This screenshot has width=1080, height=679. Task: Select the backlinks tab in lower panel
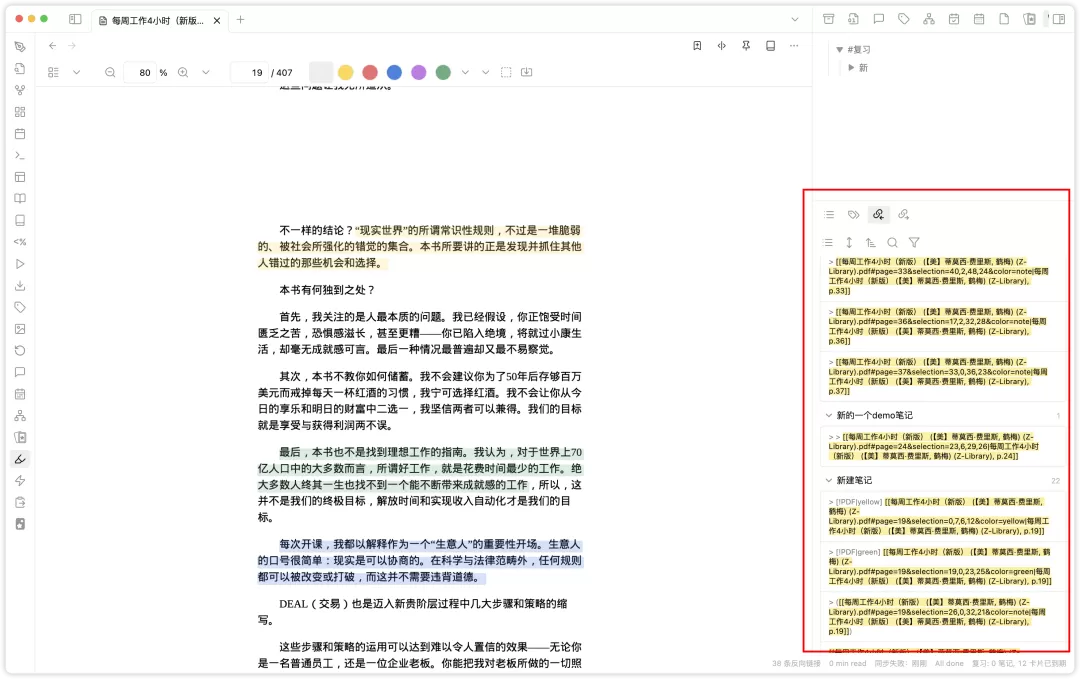[x=878, y=215]
